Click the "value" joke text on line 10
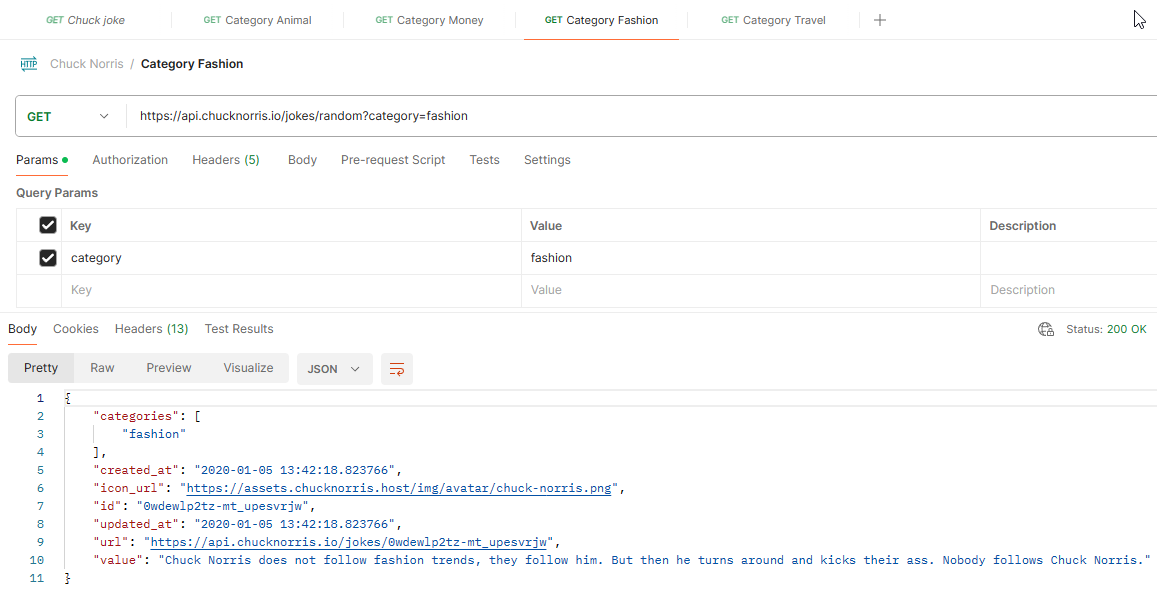 click(x=655, y=560)
